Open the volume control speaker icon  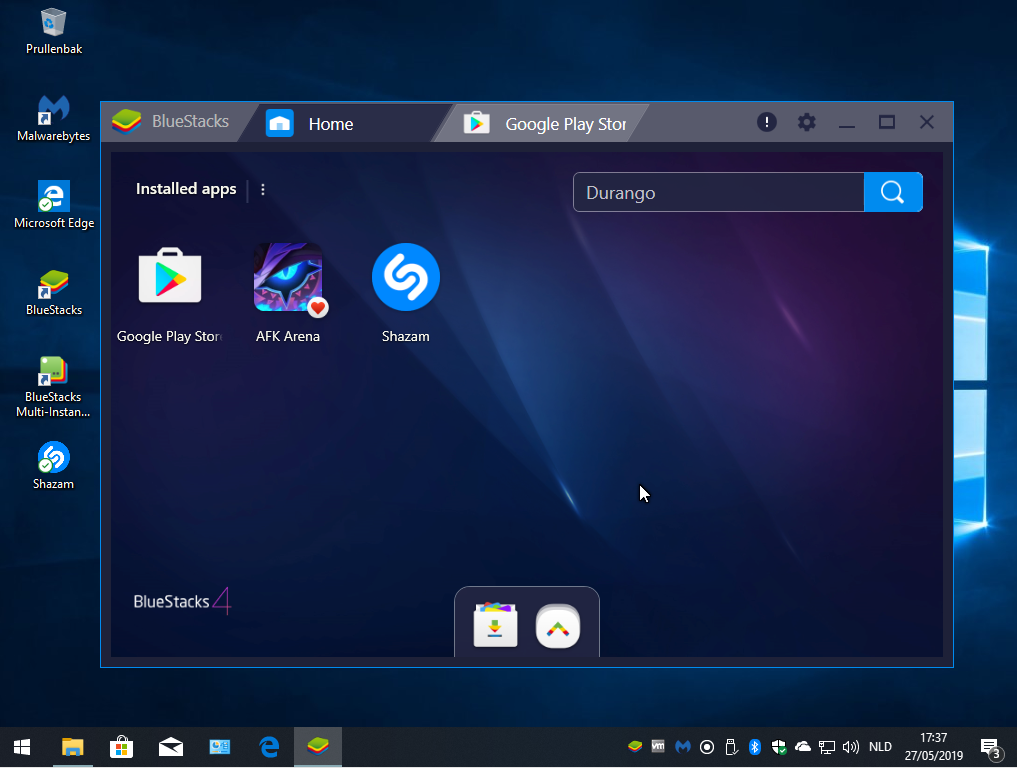point(850,747)
